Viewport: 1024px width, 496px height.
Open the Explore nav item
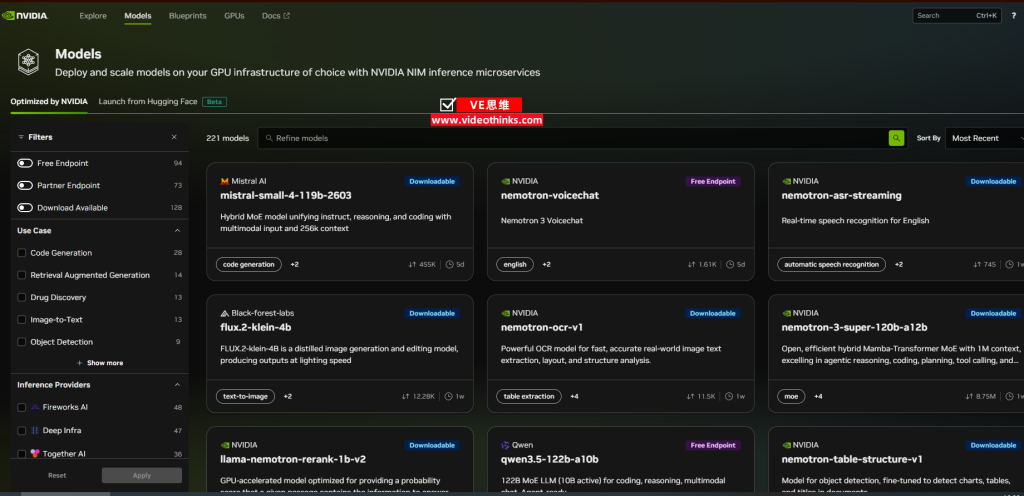pos(93,16)
